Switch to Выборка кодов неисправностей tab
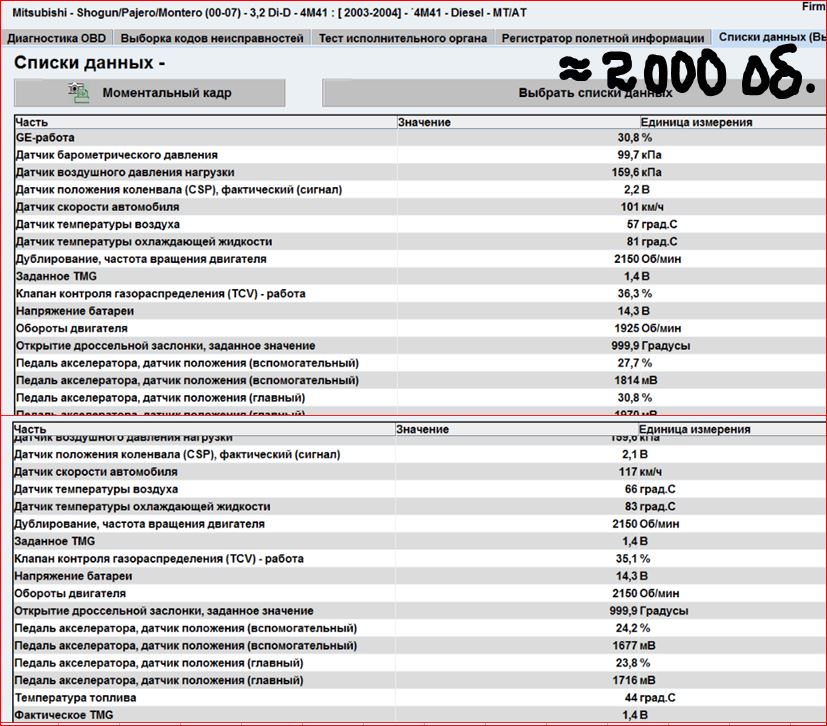The width and height of the screenshot is (827, 726). (212, 38)
